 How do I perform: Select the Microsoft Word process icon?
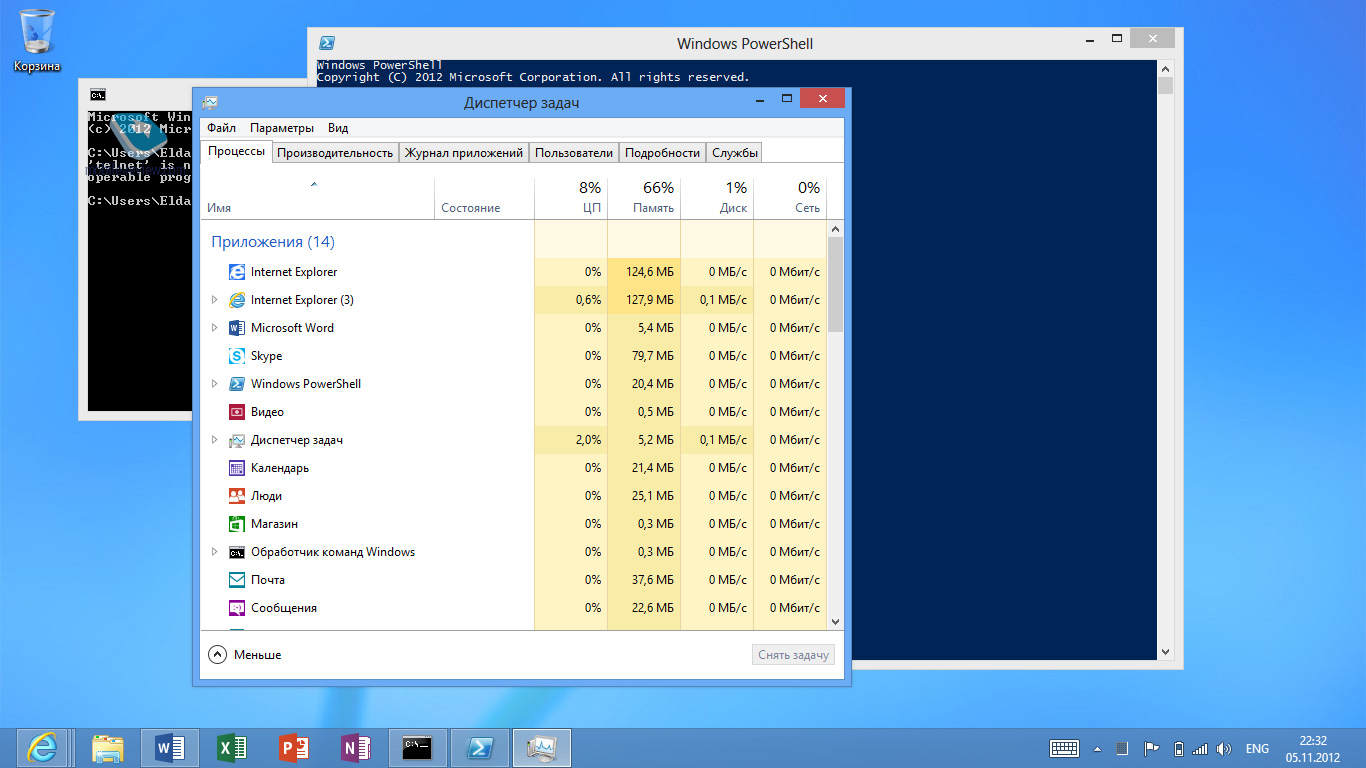point(237,328)
